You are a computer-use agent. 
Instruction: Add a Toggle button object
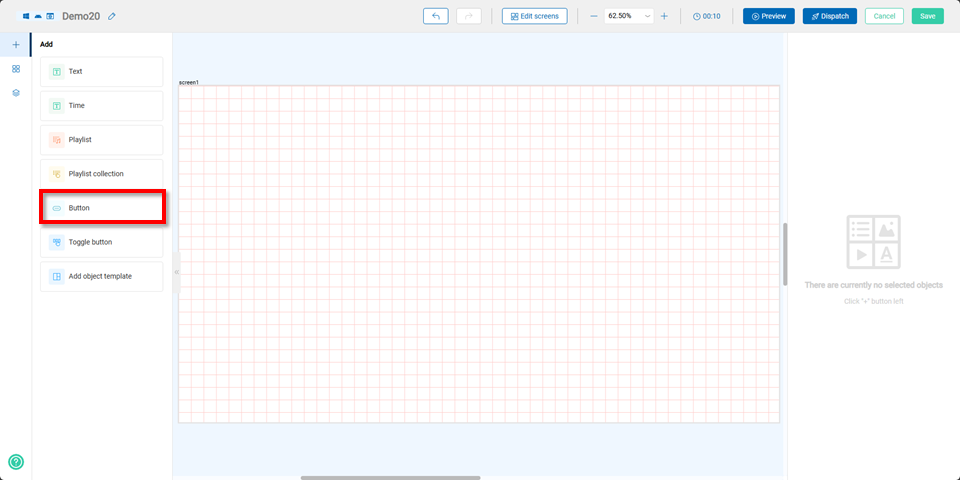coord(101,242)
